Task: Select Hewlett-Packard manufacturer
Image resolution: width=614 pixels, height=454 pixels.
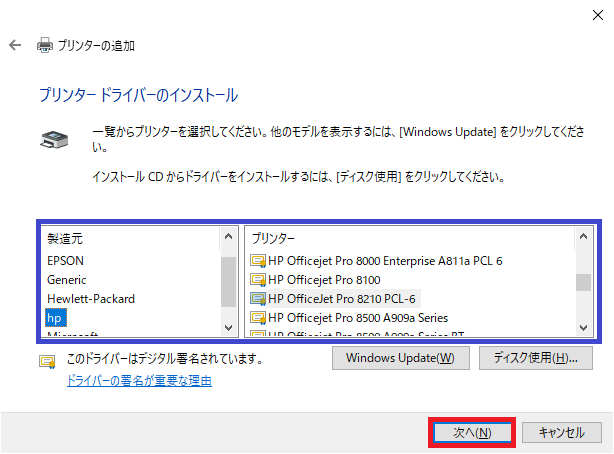Action: 91,299
